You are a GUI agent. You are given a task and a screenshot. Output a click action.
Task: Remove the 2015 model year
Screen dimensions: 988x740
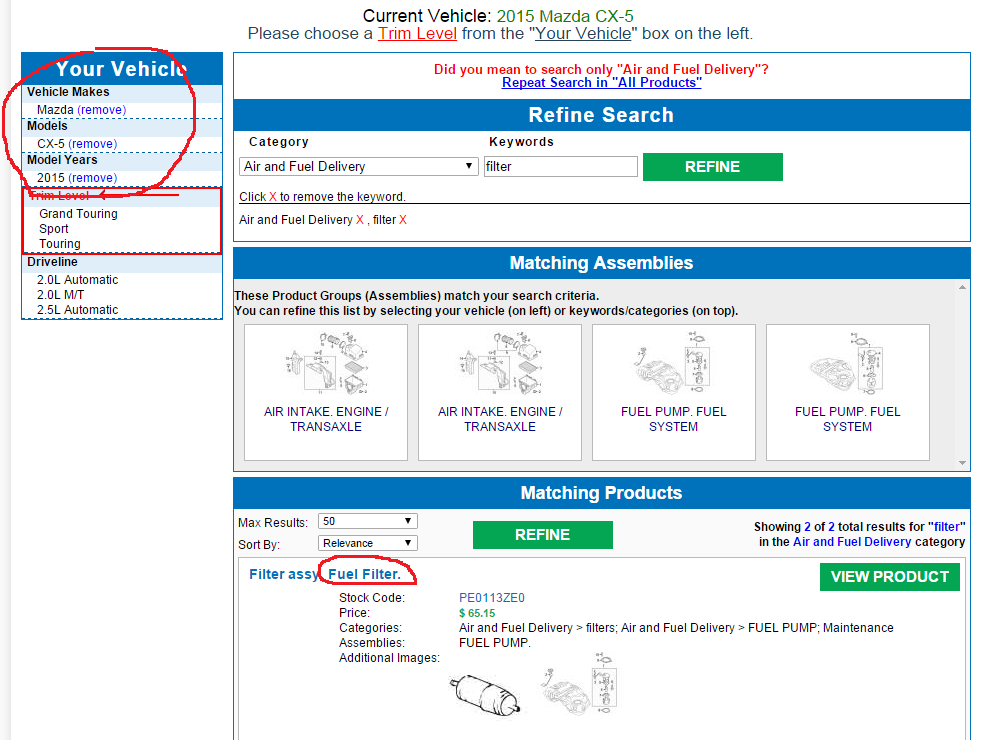92,178
